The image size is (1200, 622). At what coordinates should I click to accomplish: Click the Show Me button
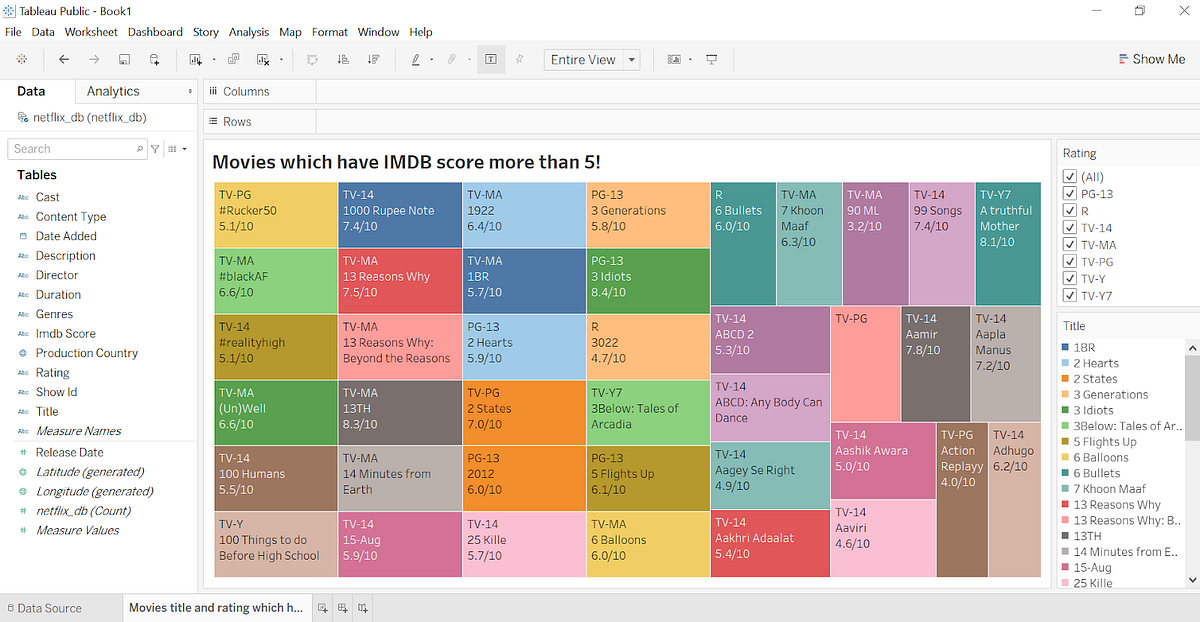(1152, 59)
